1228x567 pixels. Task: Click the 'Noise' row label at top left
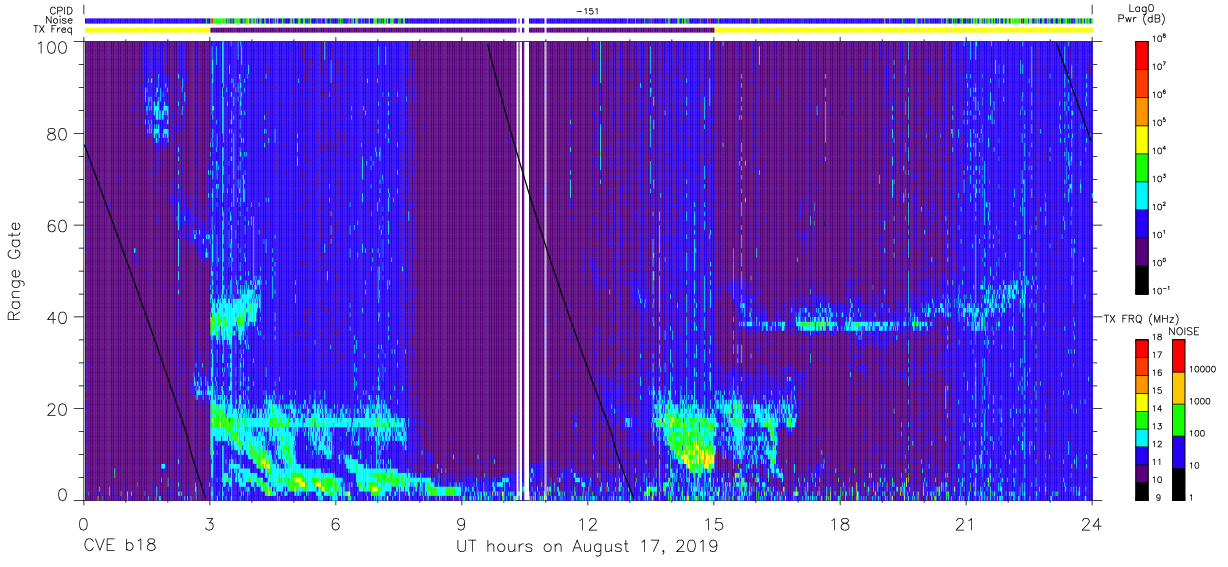[x=59, y=20]
